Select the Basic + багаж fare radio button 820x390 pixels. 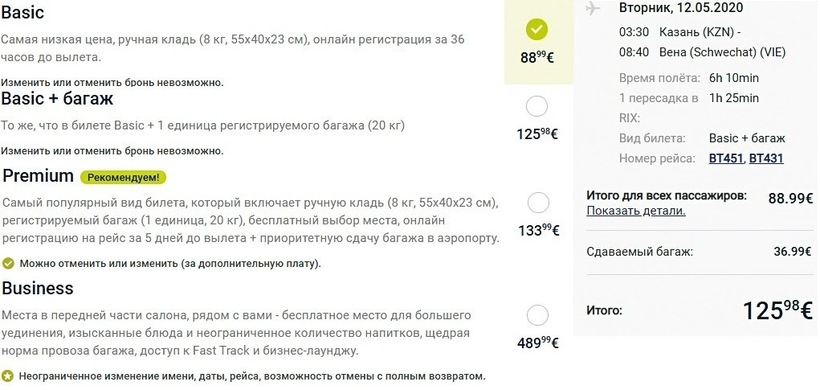tap(537, 107)
